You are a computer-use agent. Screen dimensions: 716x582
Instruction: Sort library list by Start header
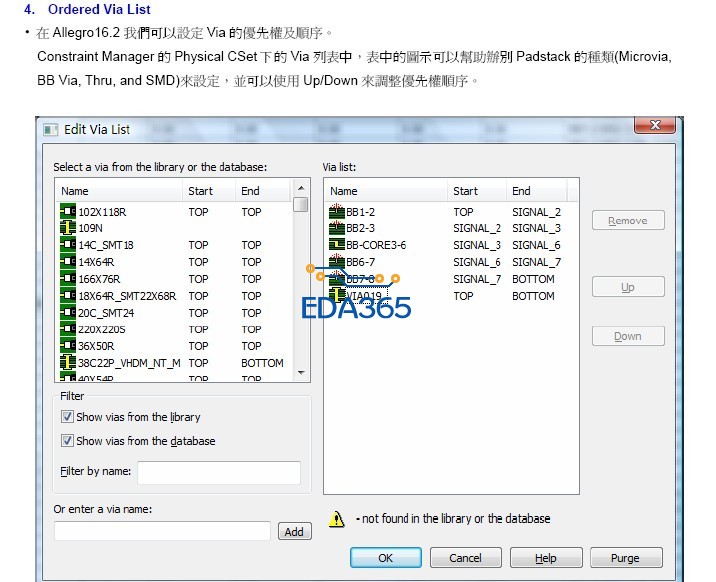tap(209, 191)
